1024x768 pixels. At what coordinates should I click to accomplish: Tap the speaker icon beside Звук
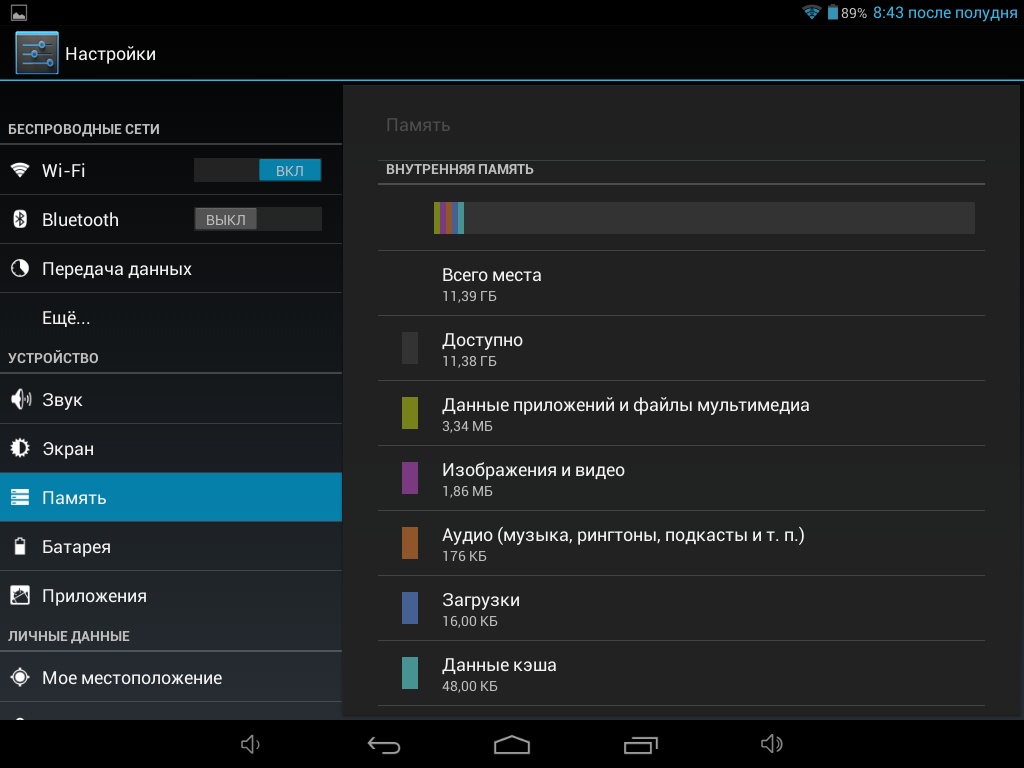[20, 399]
